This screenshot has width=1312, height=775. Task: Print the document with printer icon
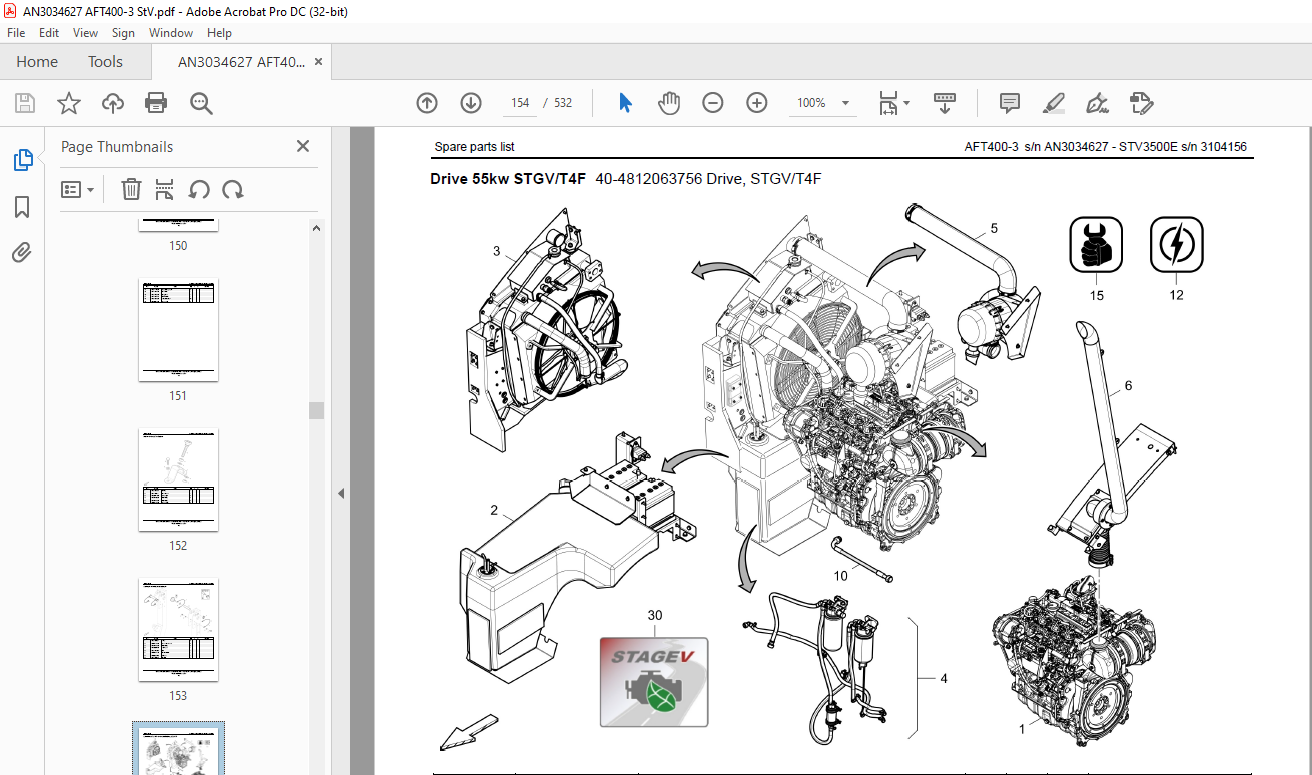(x=156, y=103)
